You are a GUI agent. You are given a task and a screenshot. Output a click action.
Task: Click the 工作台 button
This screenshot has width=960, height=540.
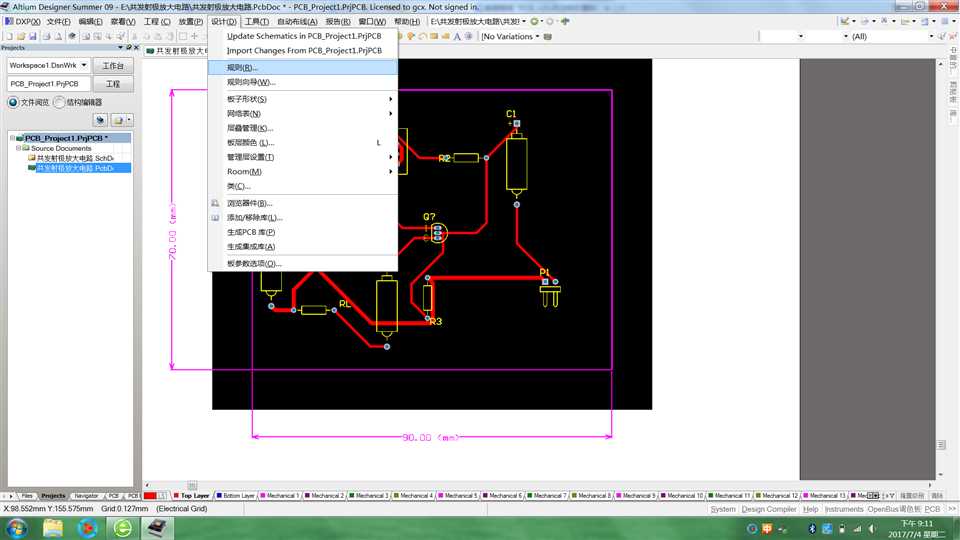click(x=113, y=66)
